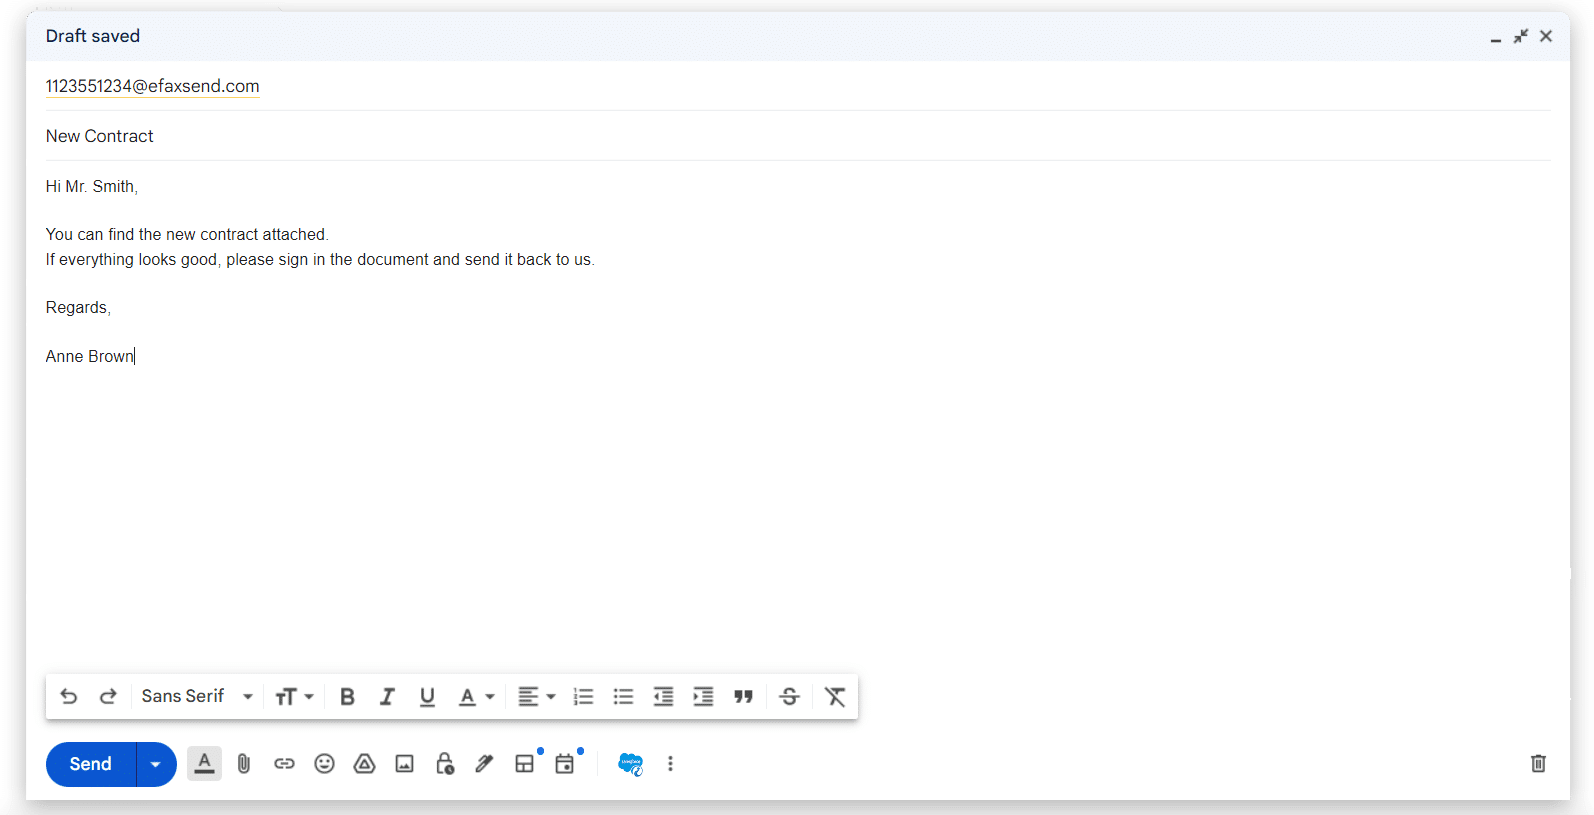Decrease the indent level
The image size is (1594, 815).
(x=663, y=696)
